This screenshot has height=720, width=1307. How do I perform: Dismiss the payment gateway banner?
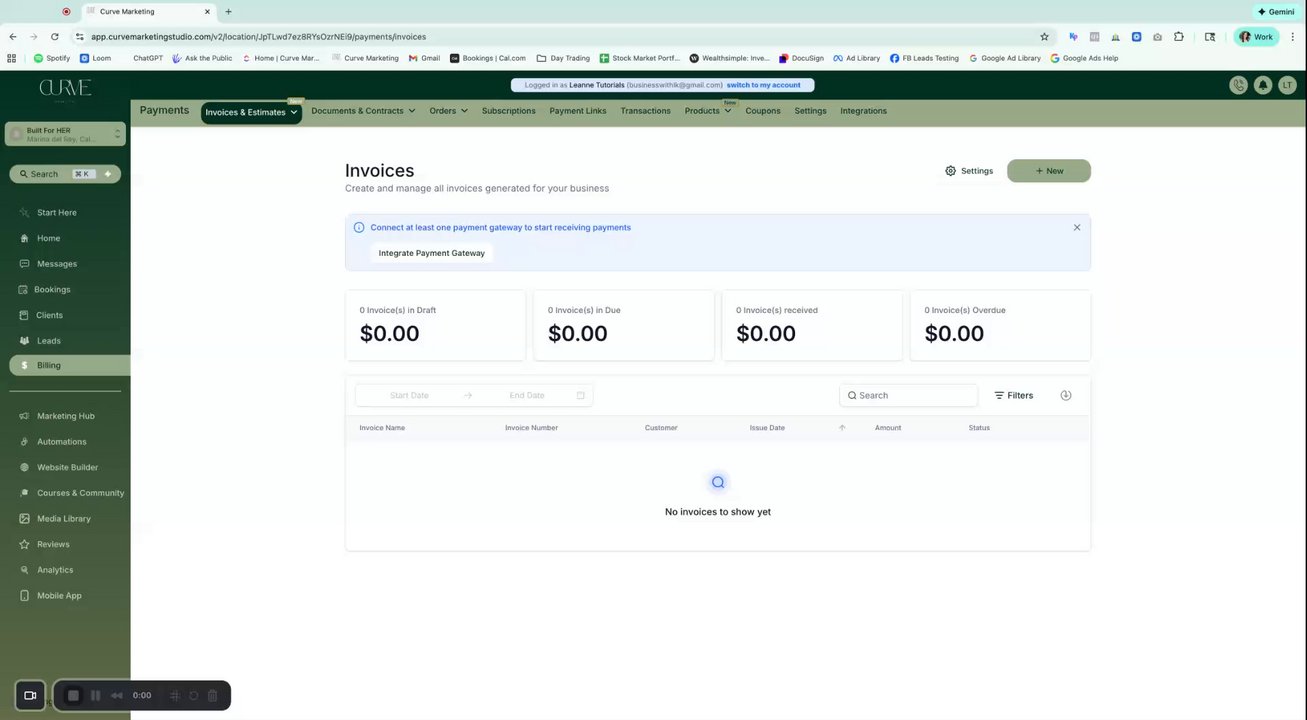tap(1077, 227)
